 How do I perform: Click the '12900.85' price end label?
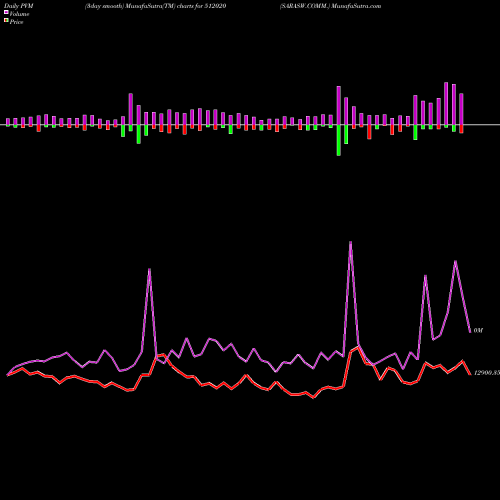(x=487, y=373)
